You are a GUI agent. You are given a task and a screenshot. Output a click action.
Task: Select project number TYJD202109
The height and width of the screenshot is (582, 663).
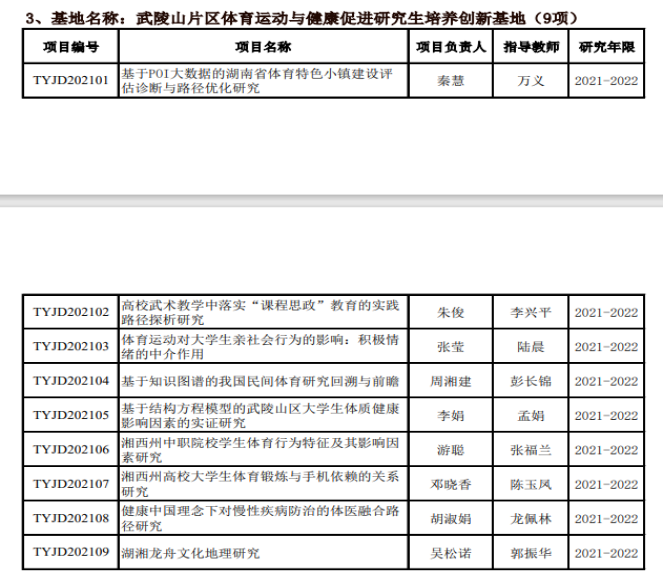click(71, 552)
